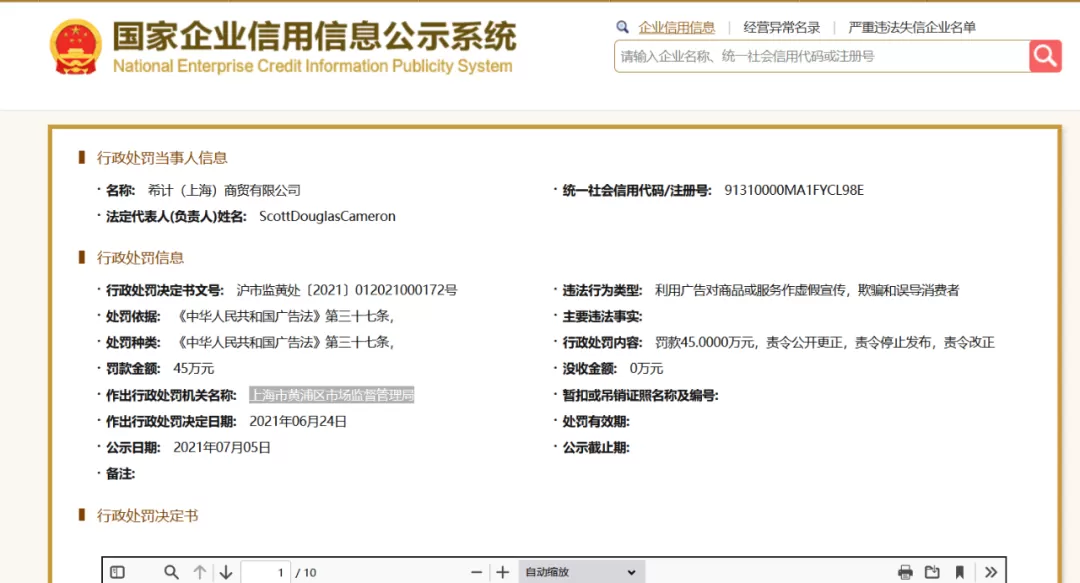This screenshot has width=1080, height=583.
Task: Expand more PDF tools chevron
Action: coord(990,572)
